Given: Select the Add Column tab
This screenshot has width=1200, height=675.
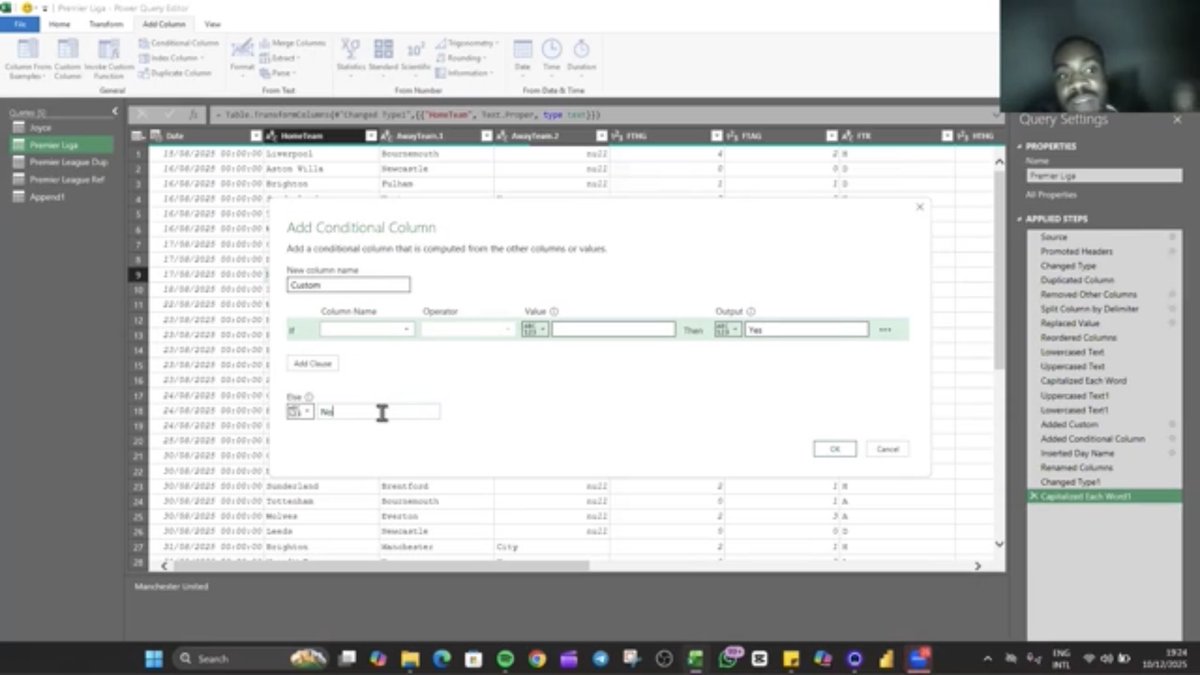Looking at the screenshot, I should (x=164, y=24).
